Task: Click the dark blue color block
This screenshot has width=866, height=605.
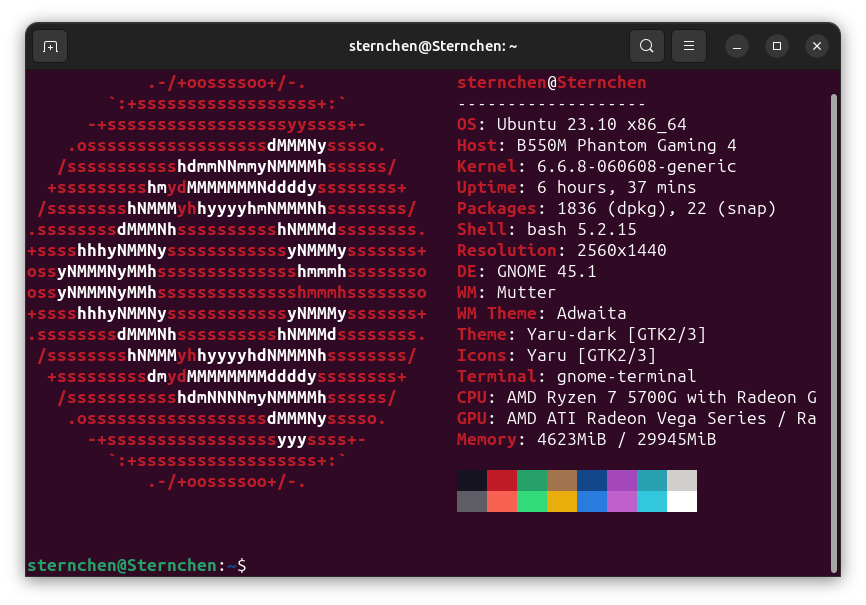Action: click(x=592, y=481)
